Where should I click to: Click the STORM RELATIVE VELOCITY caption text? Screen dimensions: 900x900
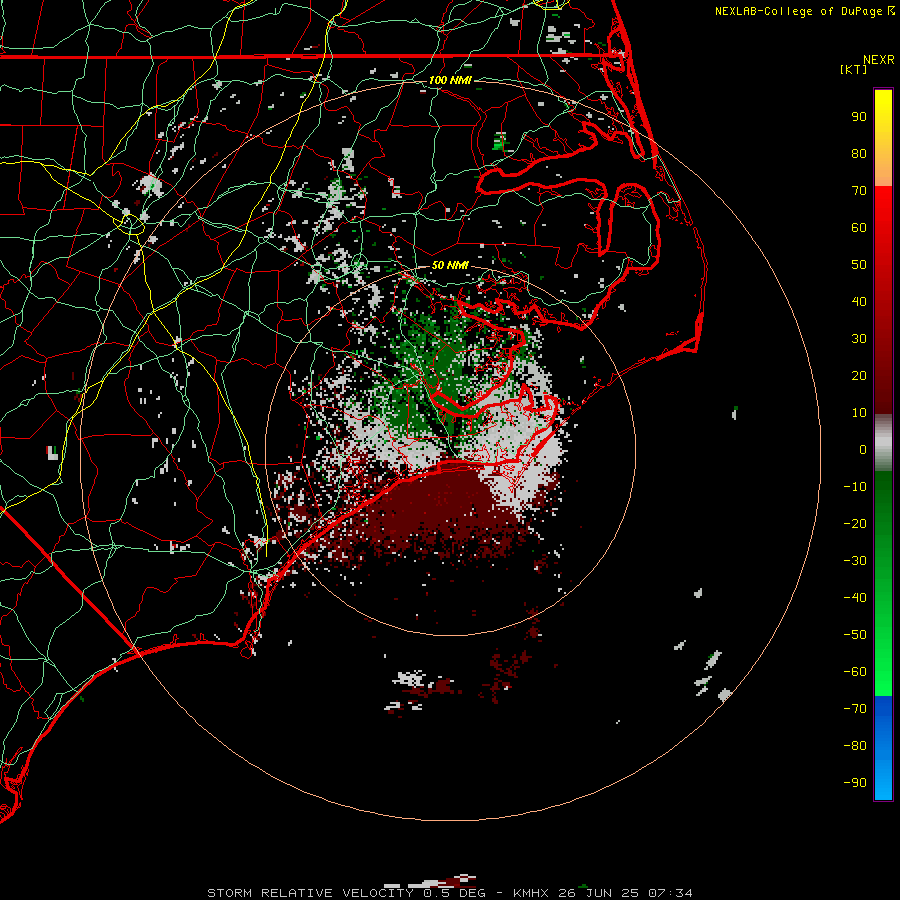point(312,893)
